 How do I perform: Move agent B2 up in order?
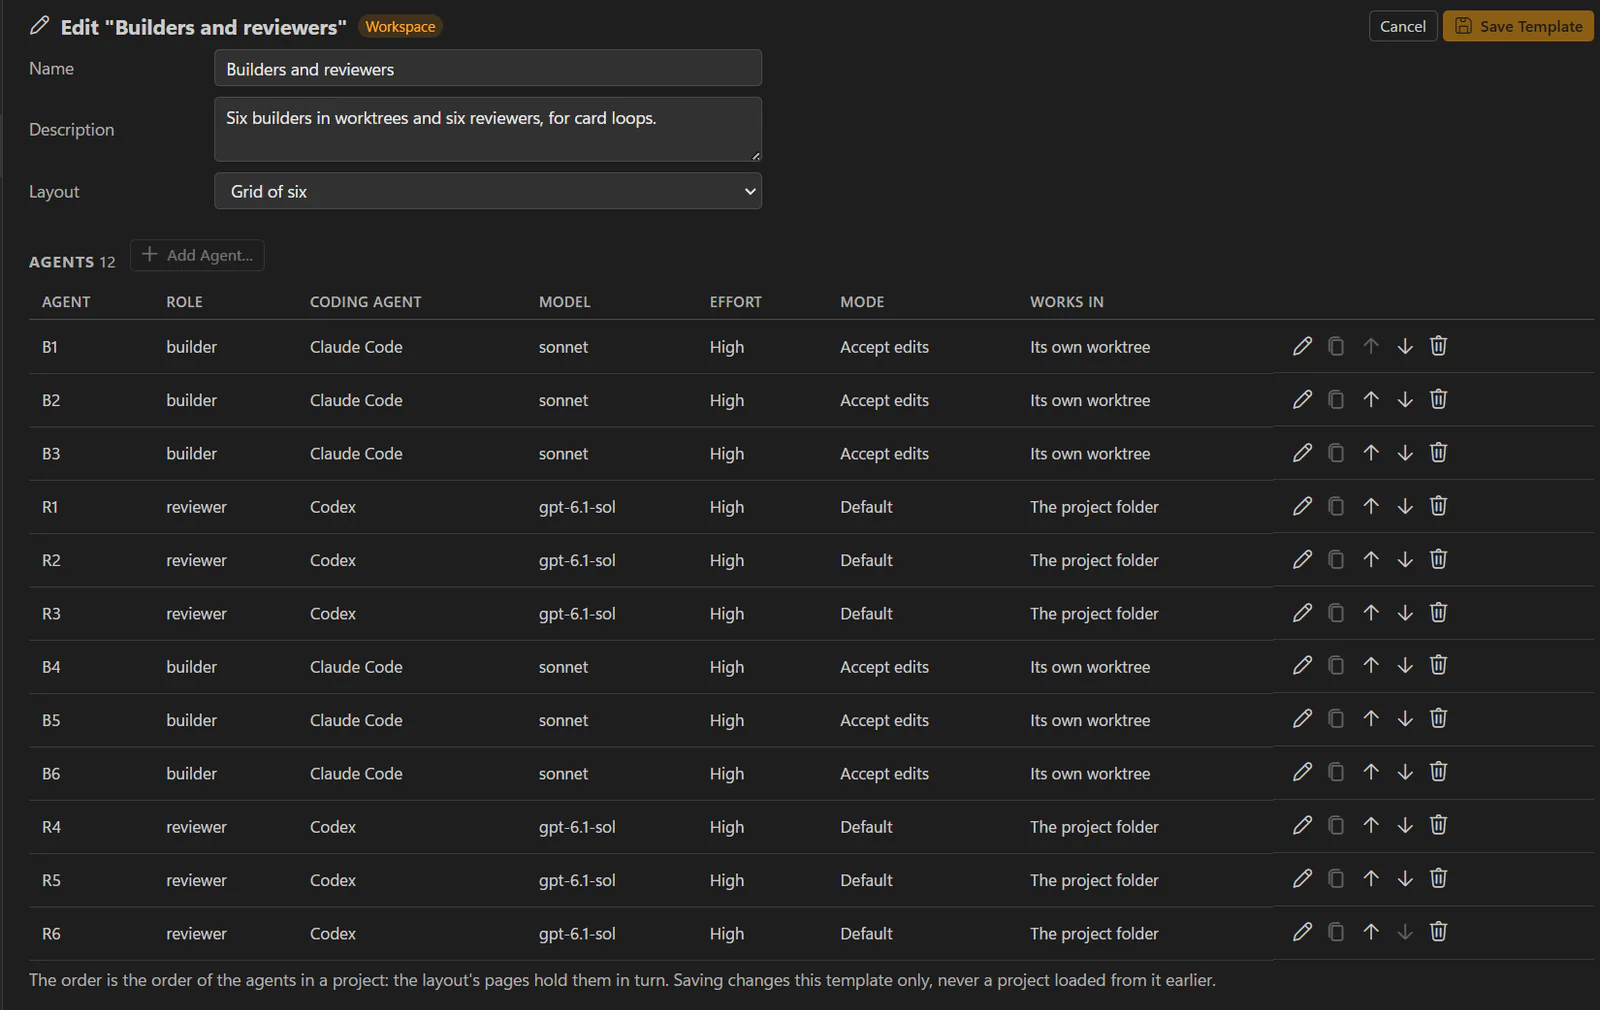(1371, 399)
